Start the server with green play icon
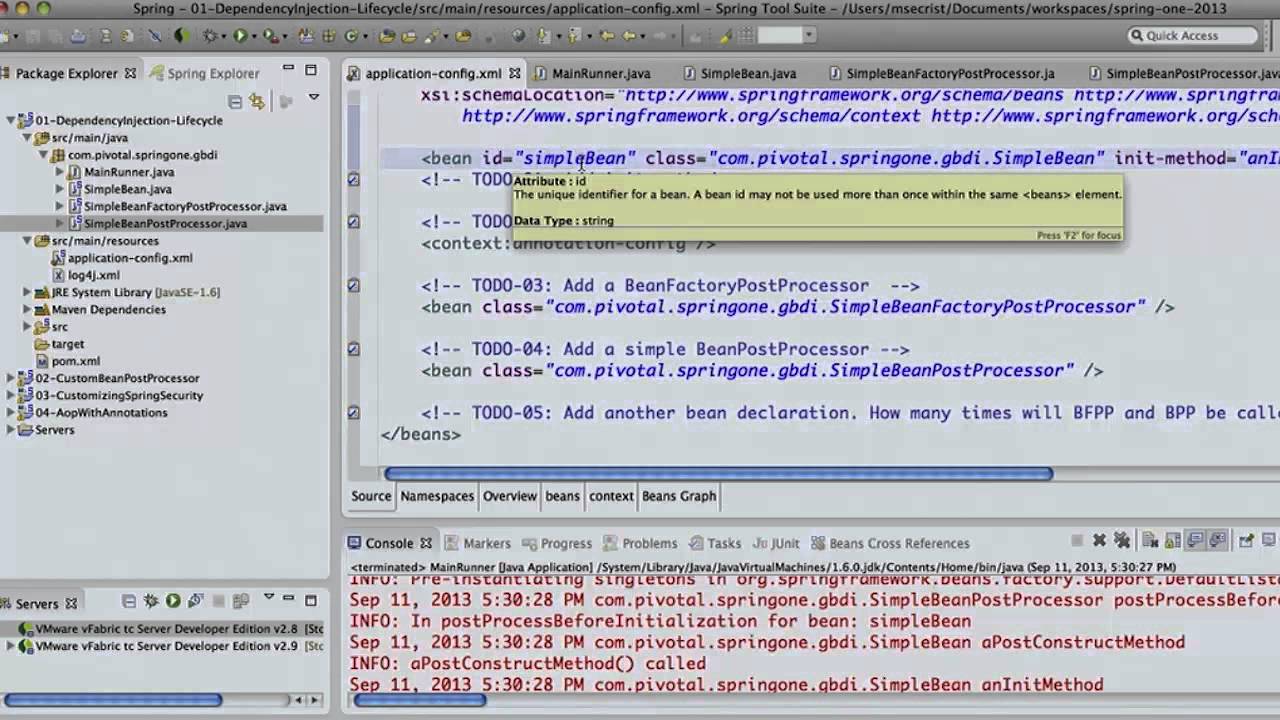 coord(173,600)
